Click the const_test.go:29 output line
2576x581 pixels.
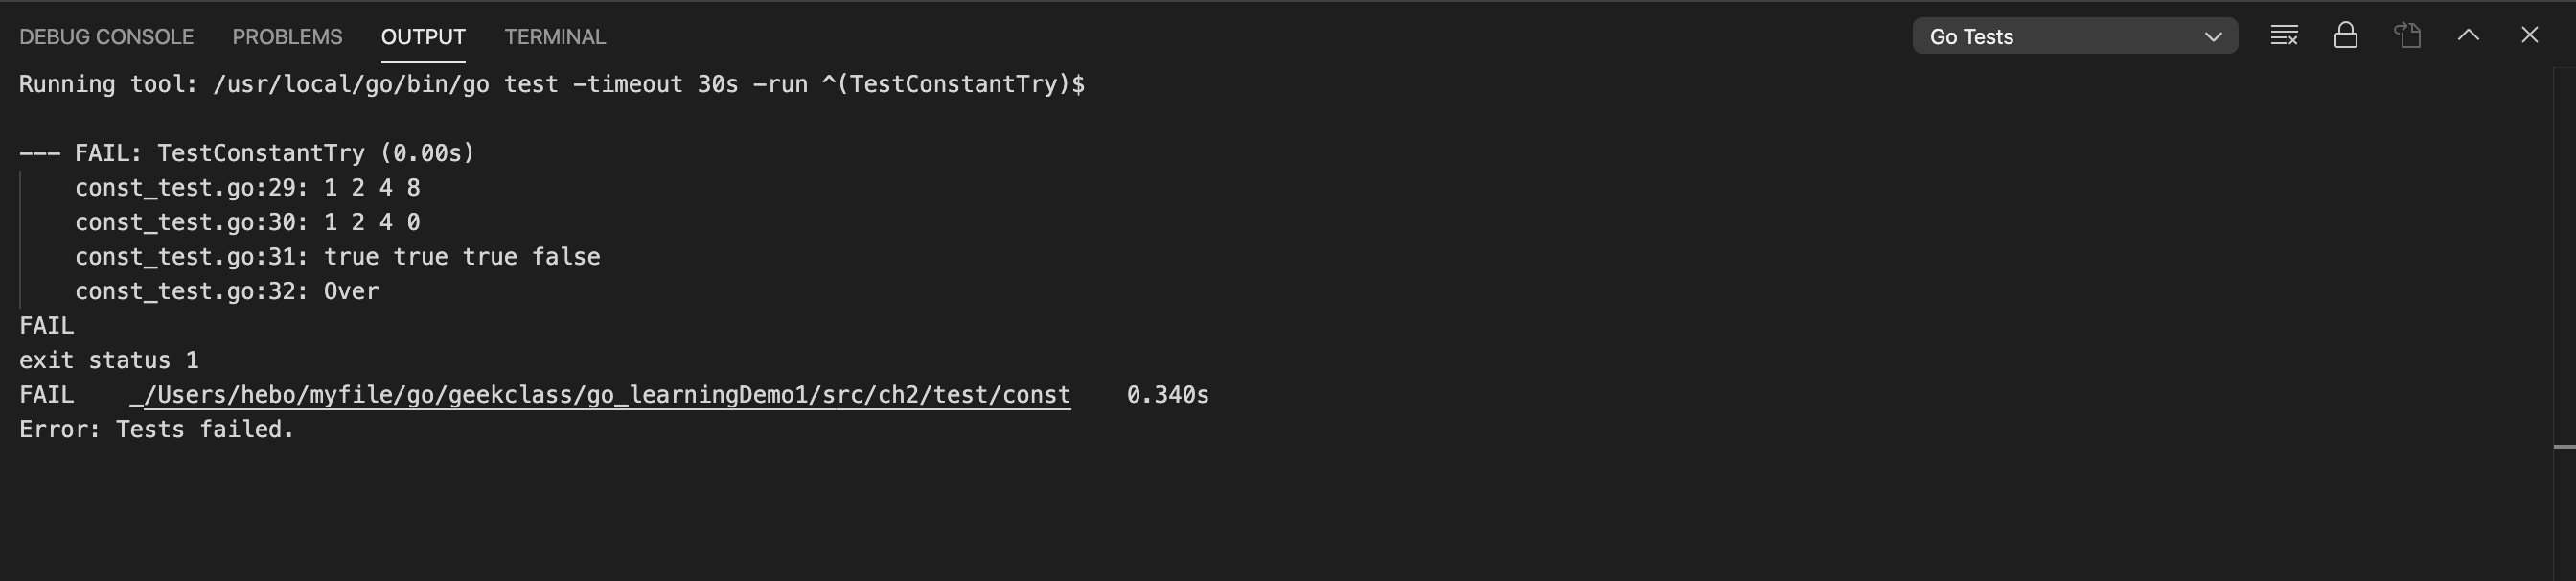click(x=248, y=188)
